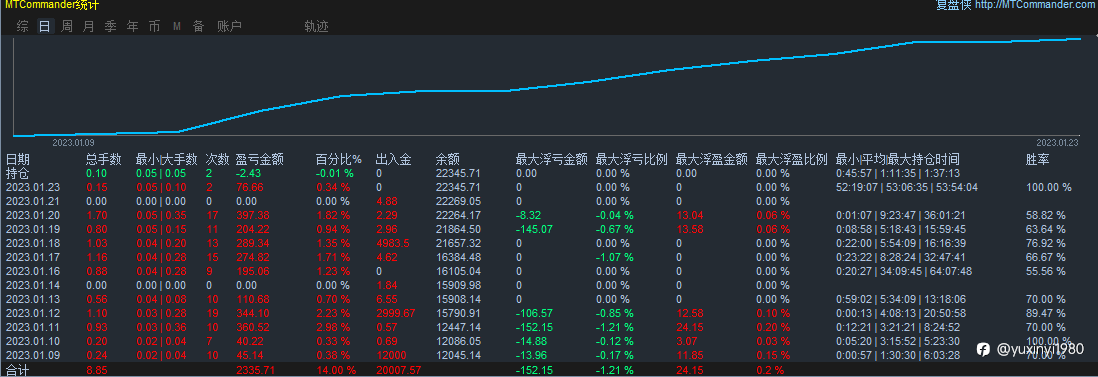Click the 百分比% column header

(x=338, y=160)
